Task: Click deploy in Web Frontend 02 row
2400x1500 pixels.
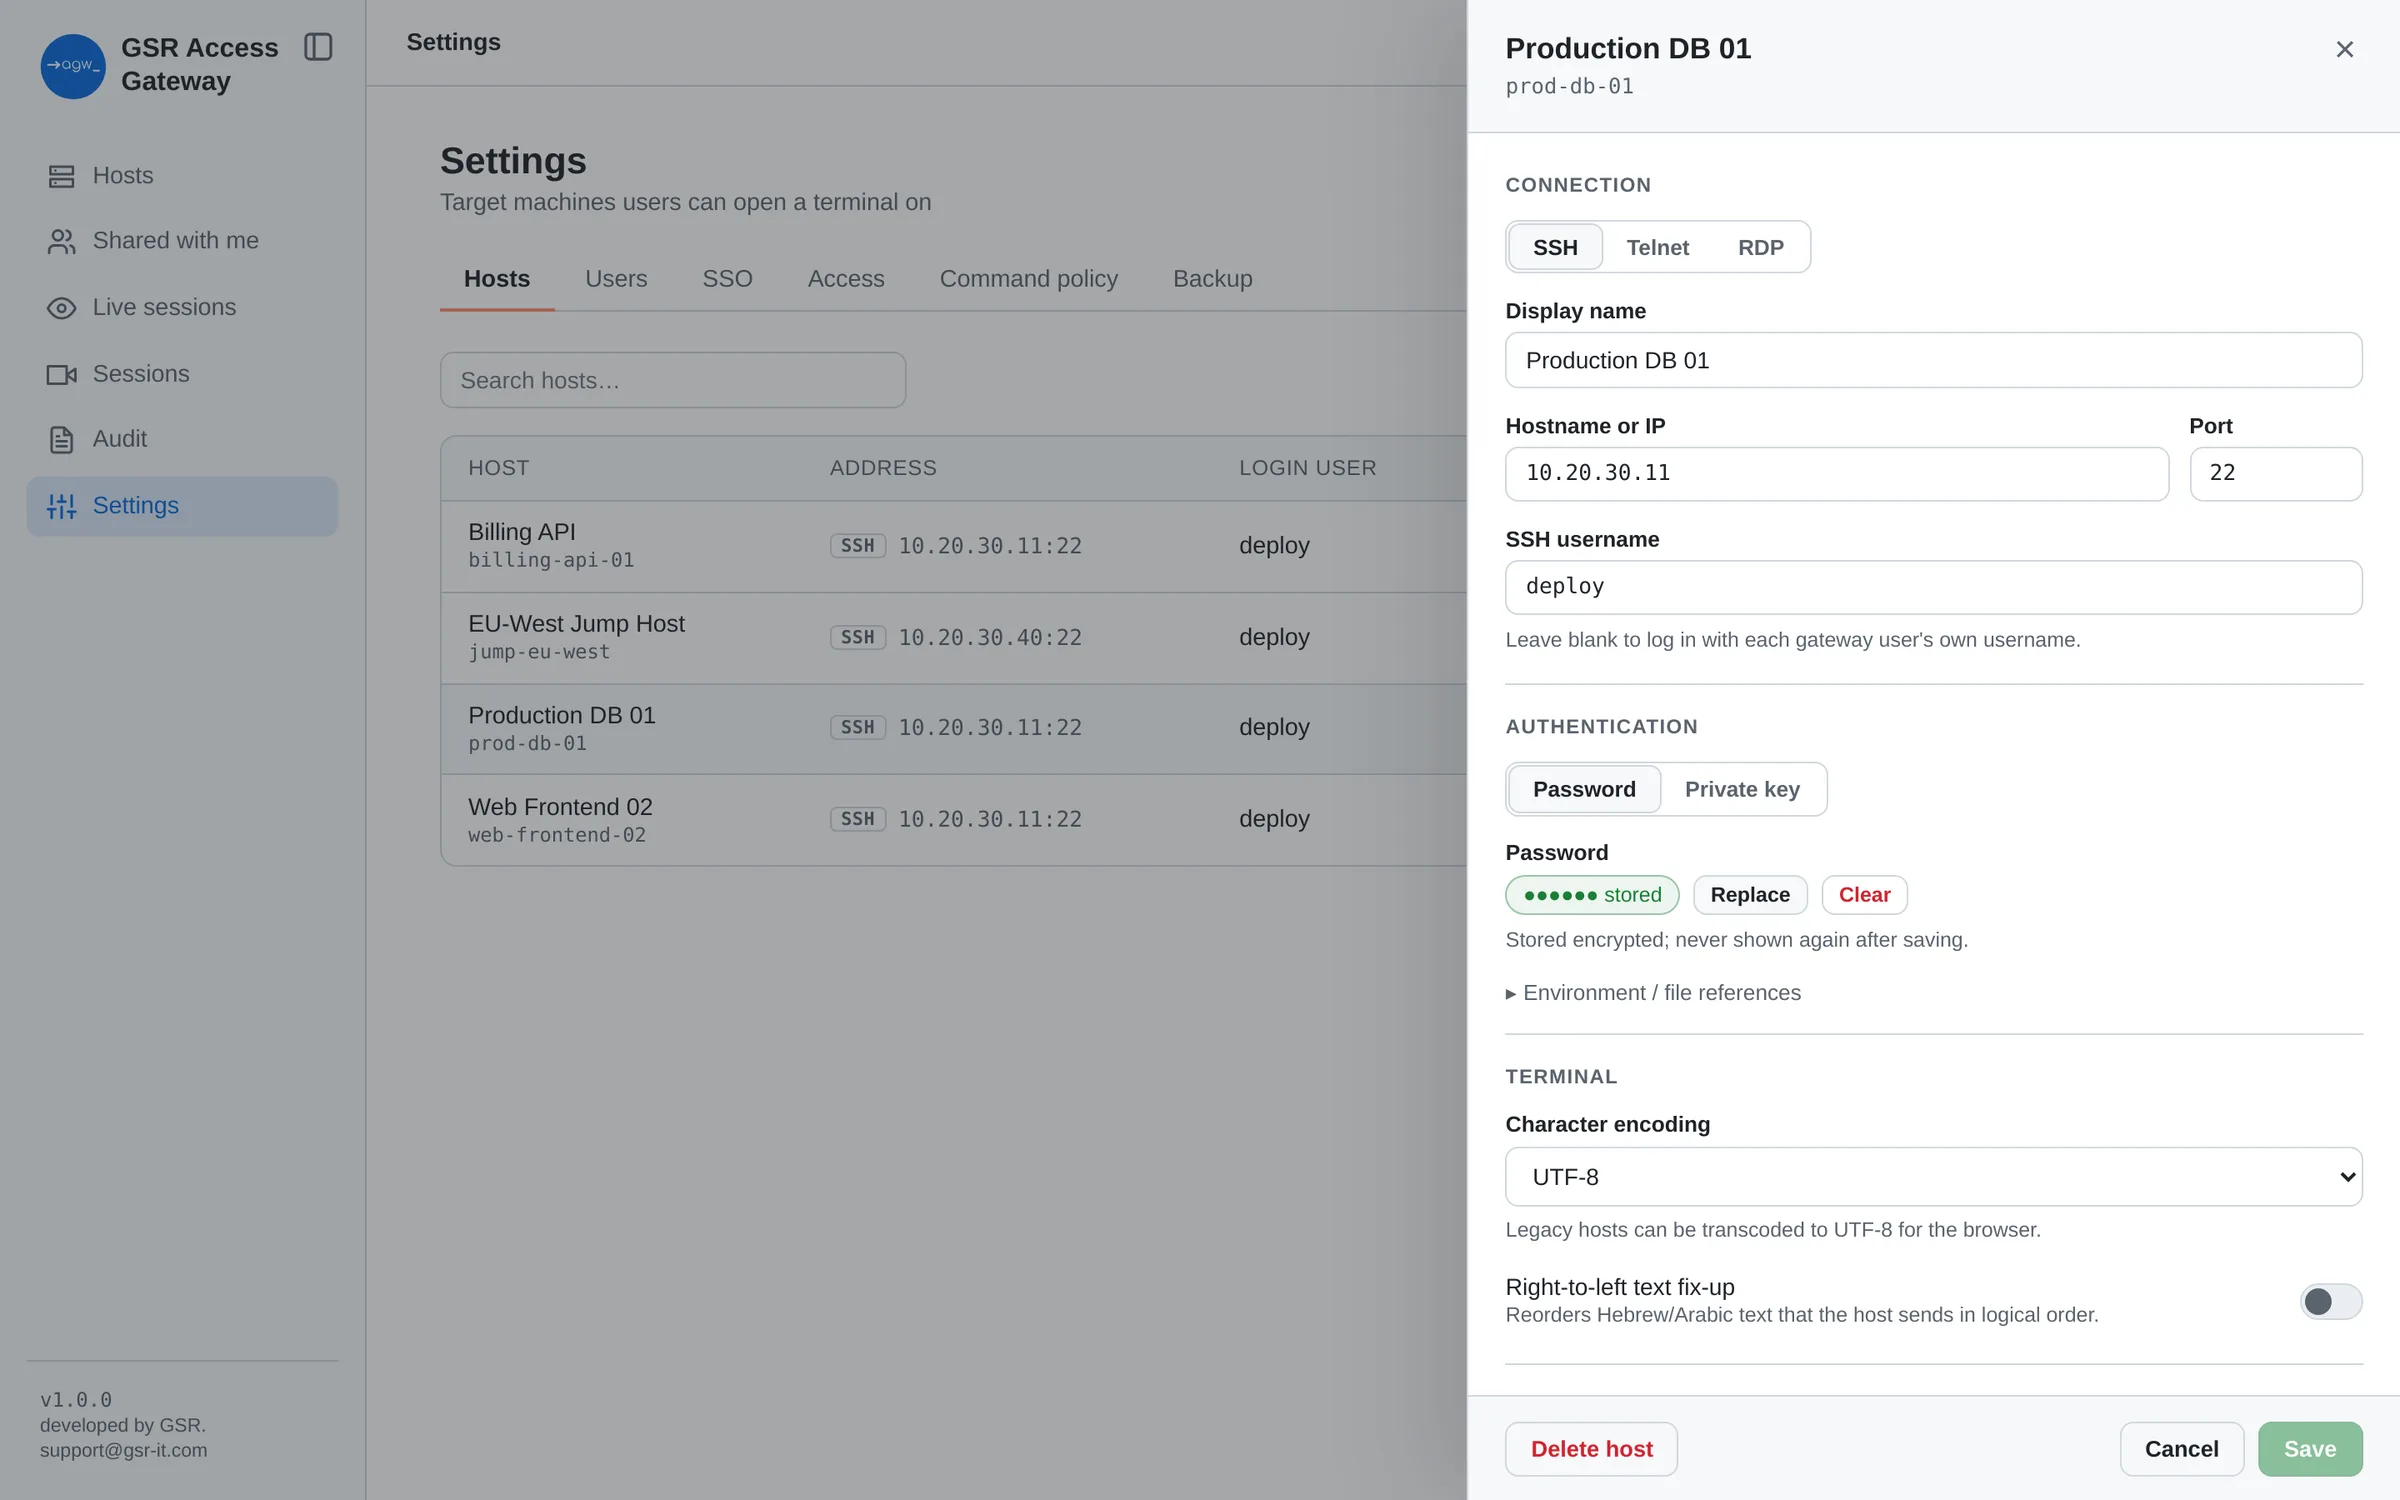Action: pos(1274,819)
